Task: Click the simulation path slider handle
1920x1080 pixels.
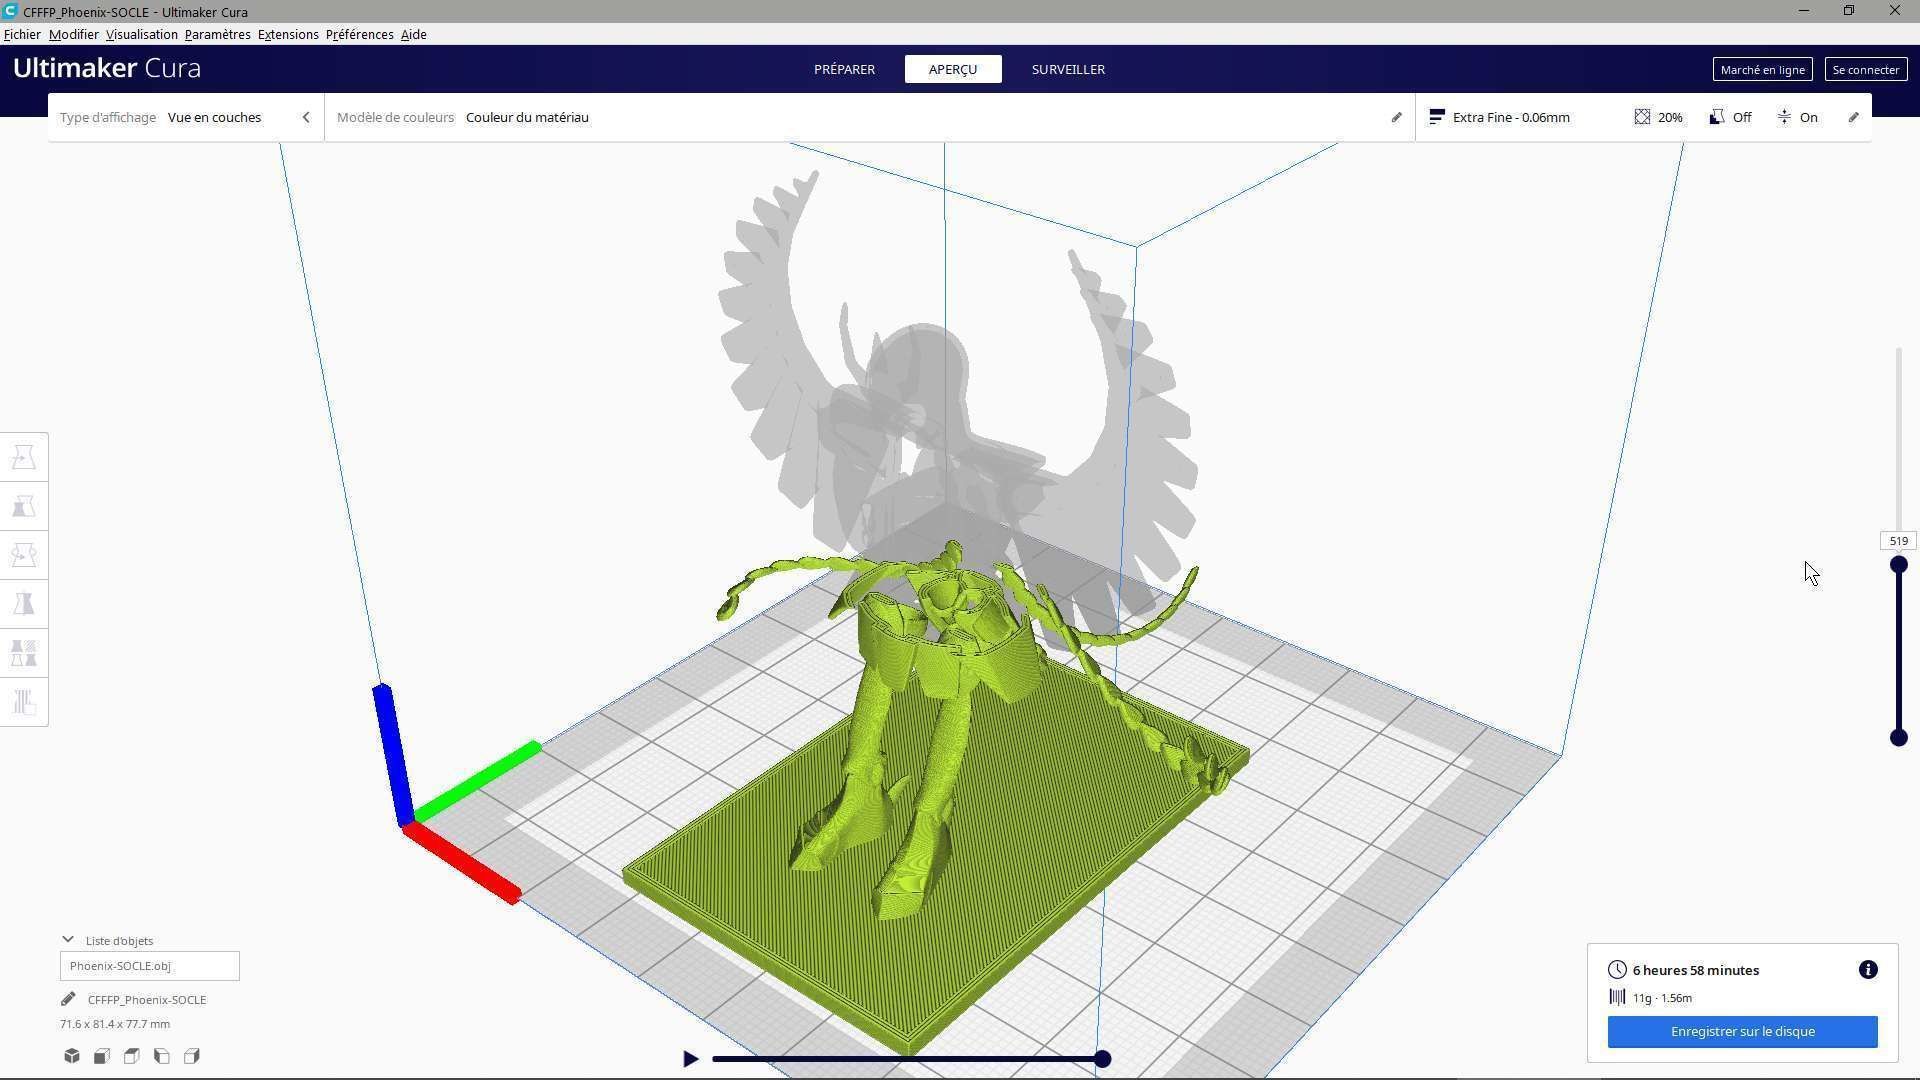Action: tap(1102, 1059)
